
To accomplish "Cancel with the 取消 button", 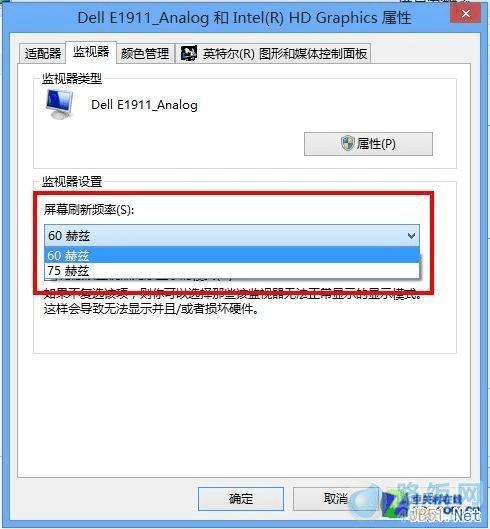I will pos(336,499).
